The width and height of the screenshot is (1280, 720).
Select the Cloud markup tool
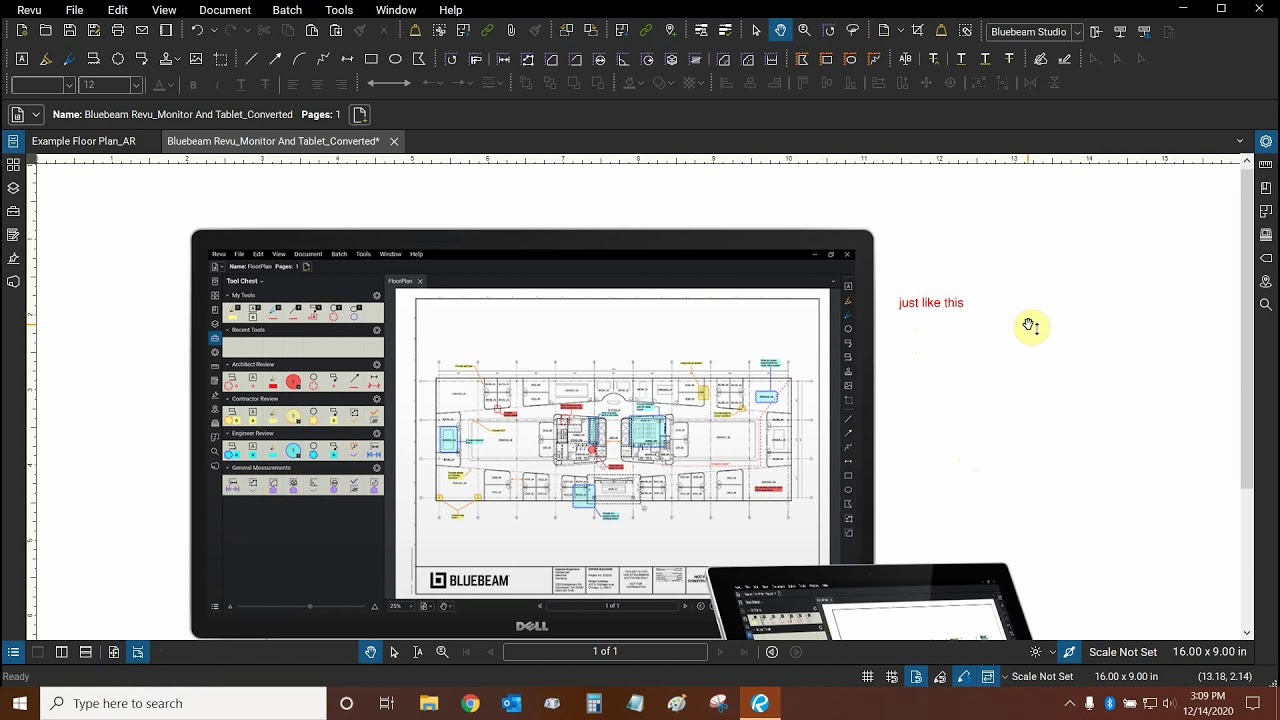(x=118, y=59)
